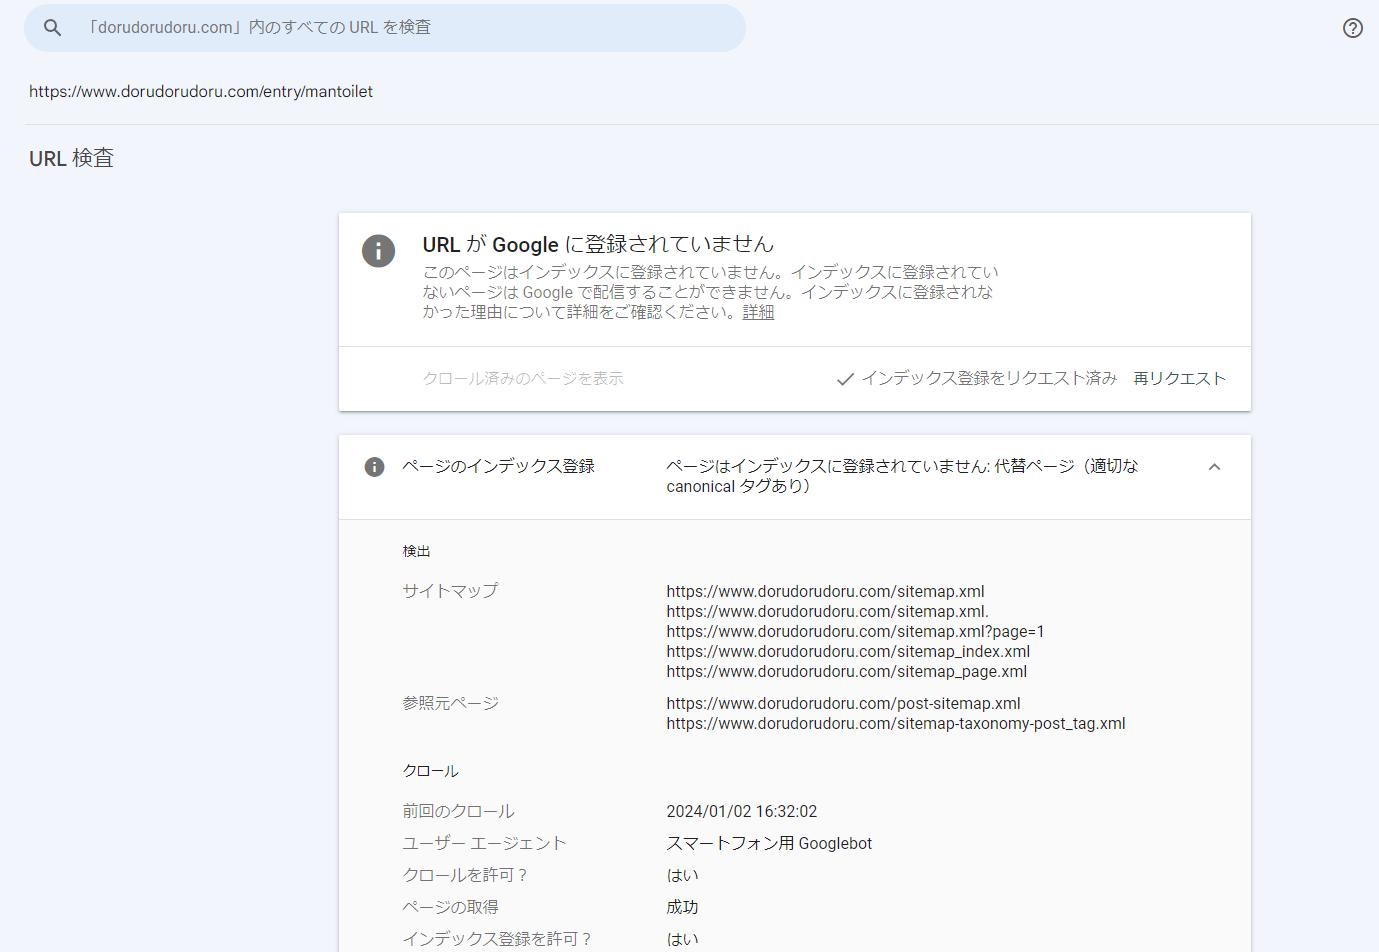Screen dimensions: 1379x952
Task: Focus the URL inspection search field
Action: click(385, 28)
